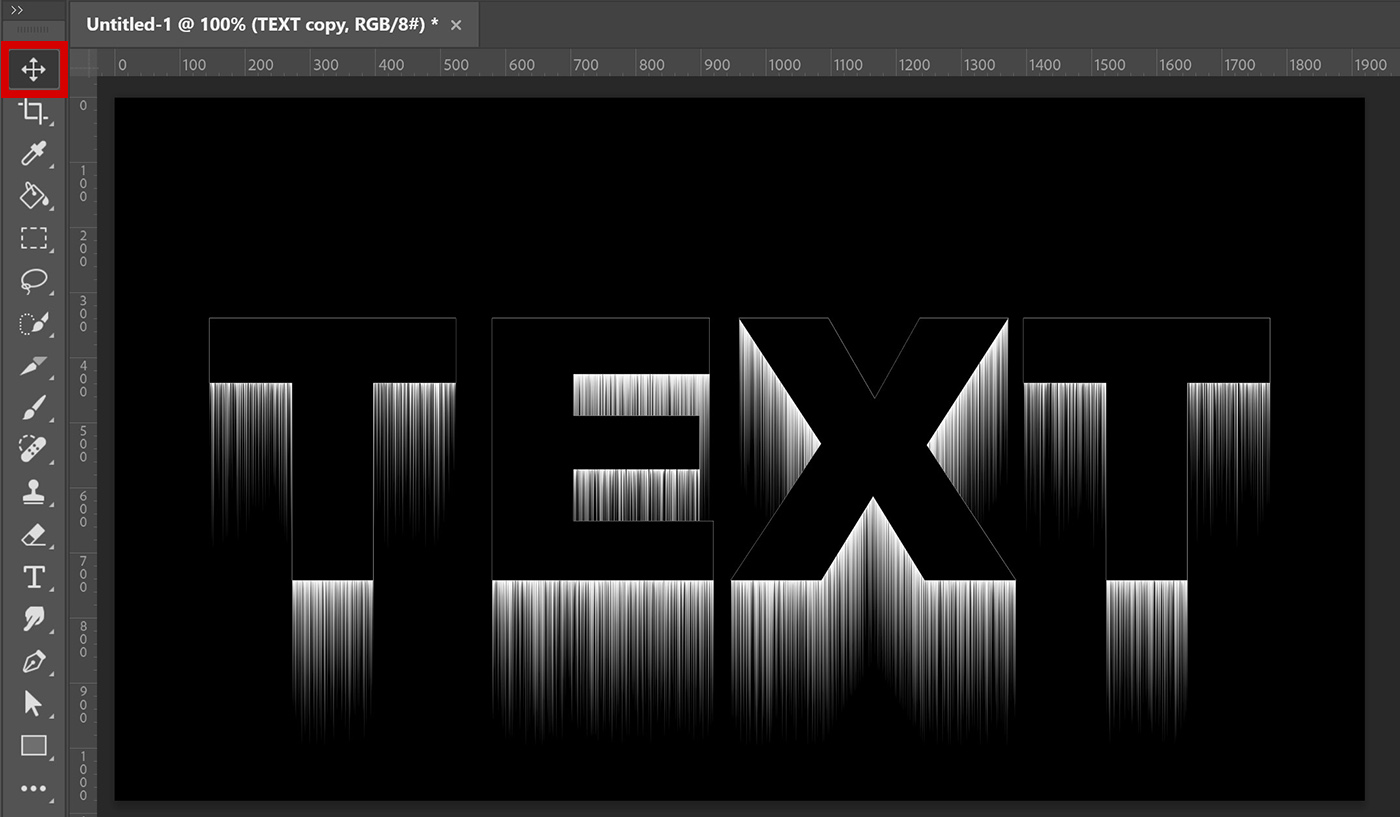Select the Paint Bucket tool
The width and height of the screenshot is (1400, 817).
point(33,197)
